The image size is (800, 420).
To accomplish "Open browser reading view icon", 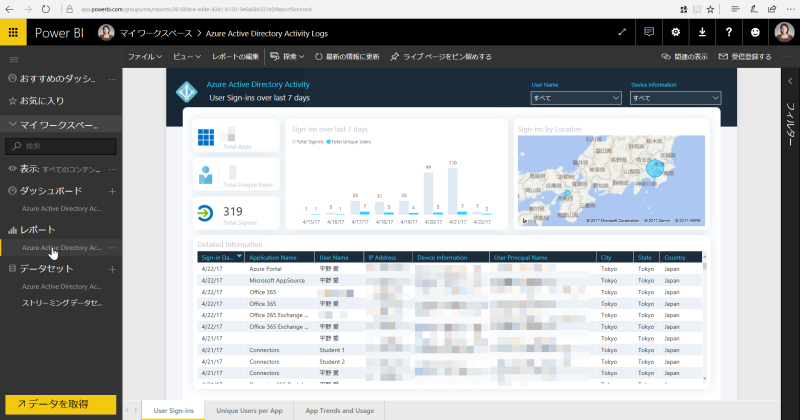I will click(696, 9).
